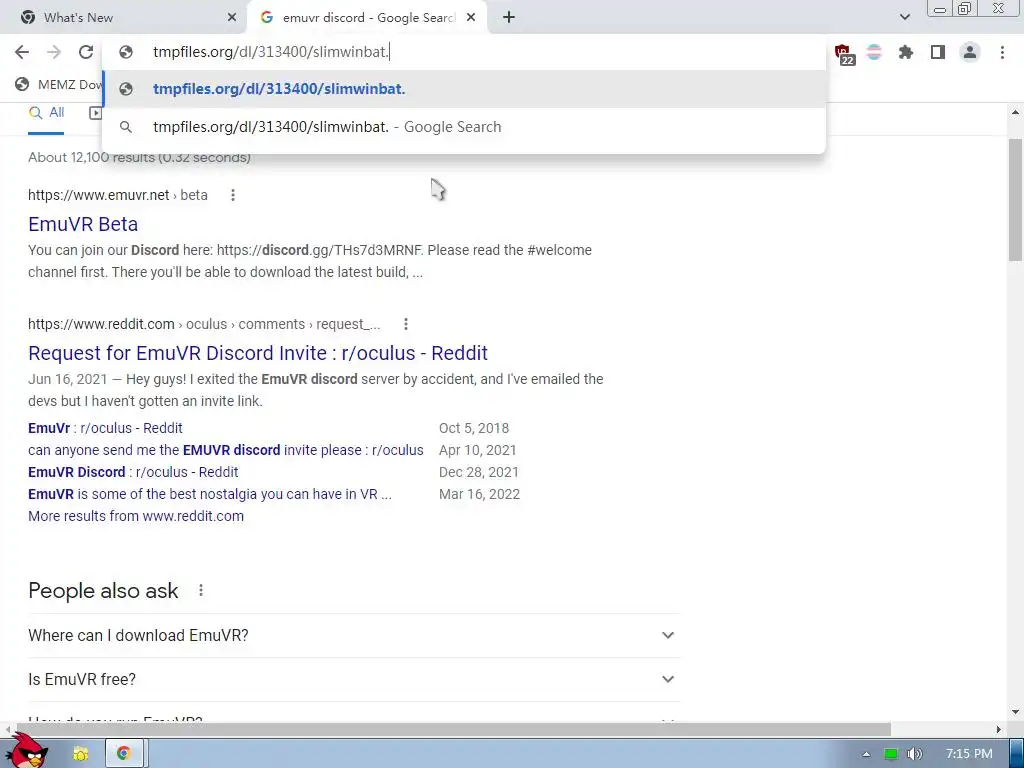Screen dimensions: 1024x768
Task: Open the volume speaker tray icon
Action: coord(914,754)
